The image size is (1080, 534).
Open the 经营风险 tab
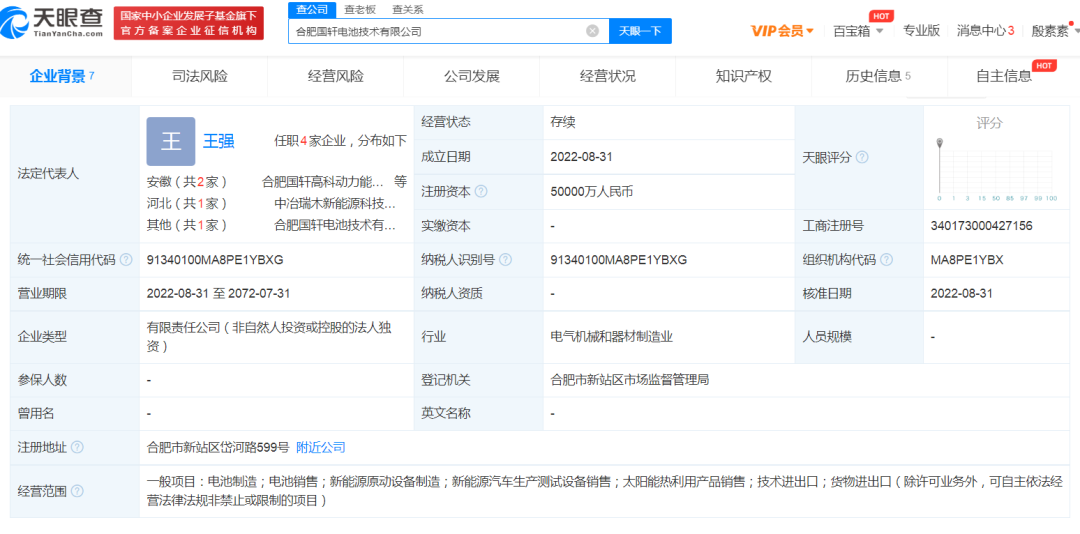coord(335,76)
